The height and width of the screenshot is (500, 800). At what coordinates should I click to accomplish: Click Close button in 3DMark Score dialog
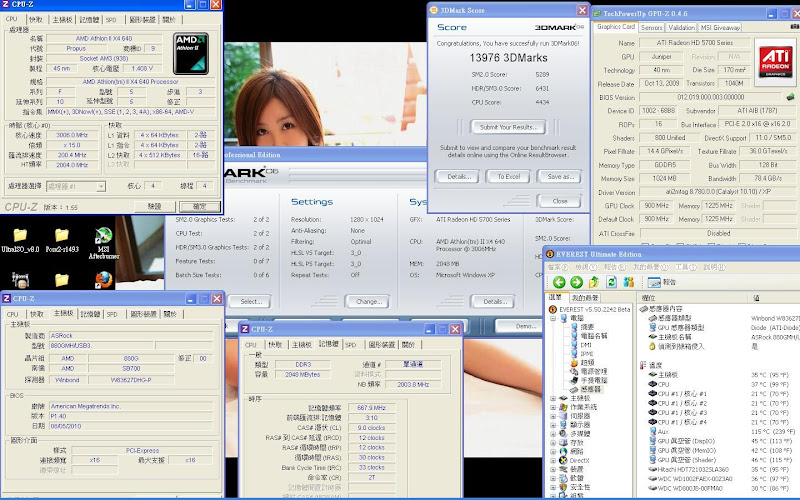(559, 202)
